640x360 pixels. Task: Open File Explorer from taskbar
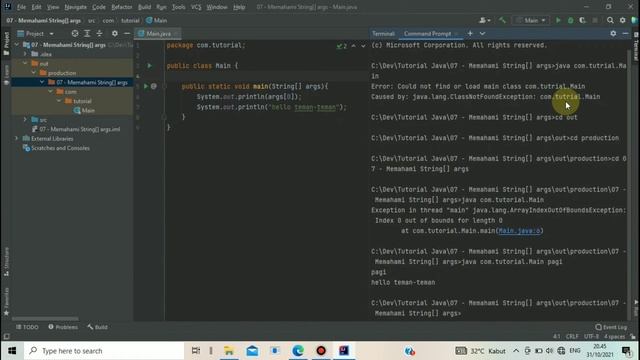[229, 351]
